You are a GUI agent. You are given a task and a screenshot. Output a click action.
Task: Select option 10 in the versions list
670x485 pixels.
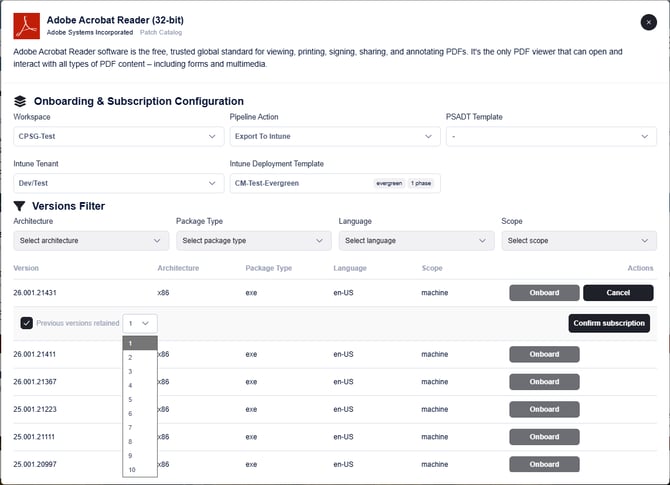click(140, 470)
